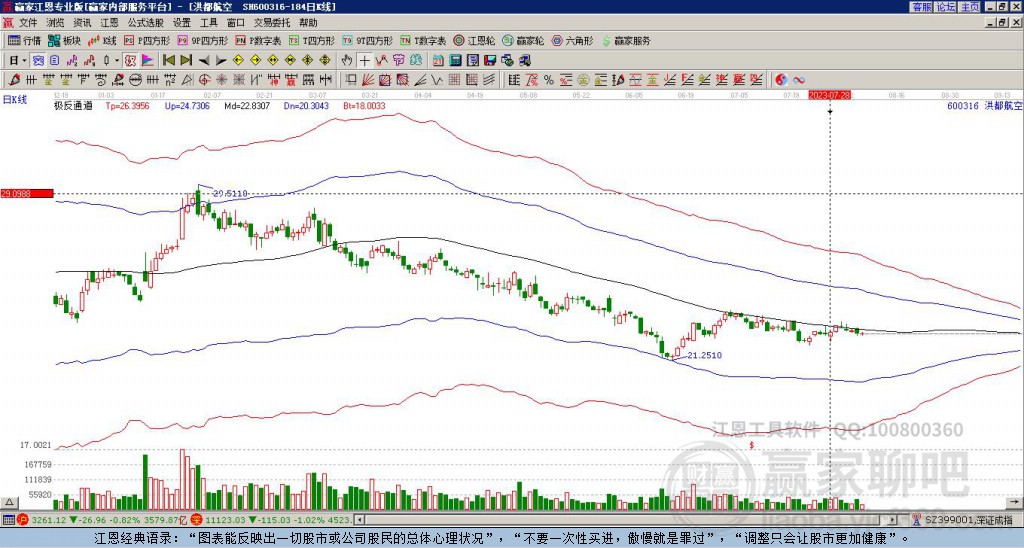
Task: Toggle the first blue chart-style button
Action: [38, 61]
